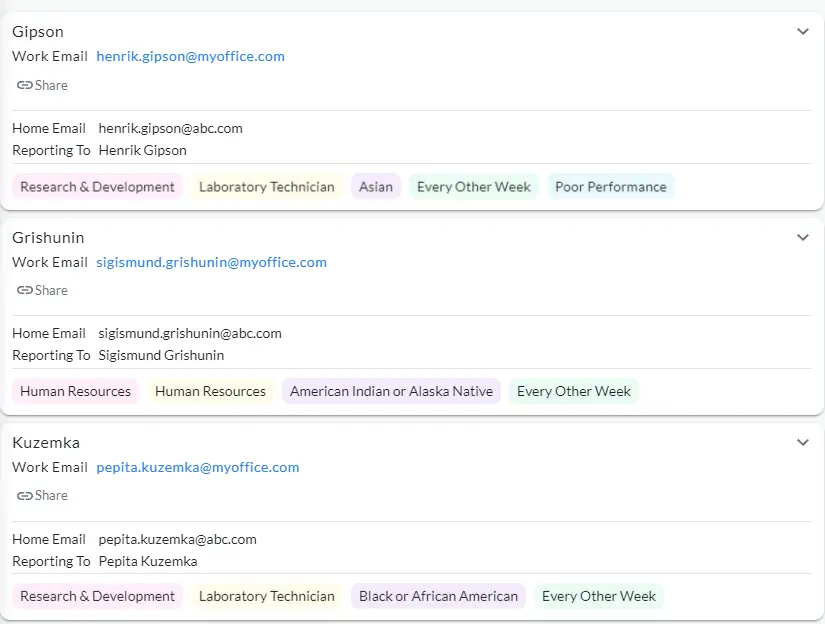Open henrik.gipson work email link
Image resolution: width=825 pixels, height=624 pixels.
coord(189,56)
